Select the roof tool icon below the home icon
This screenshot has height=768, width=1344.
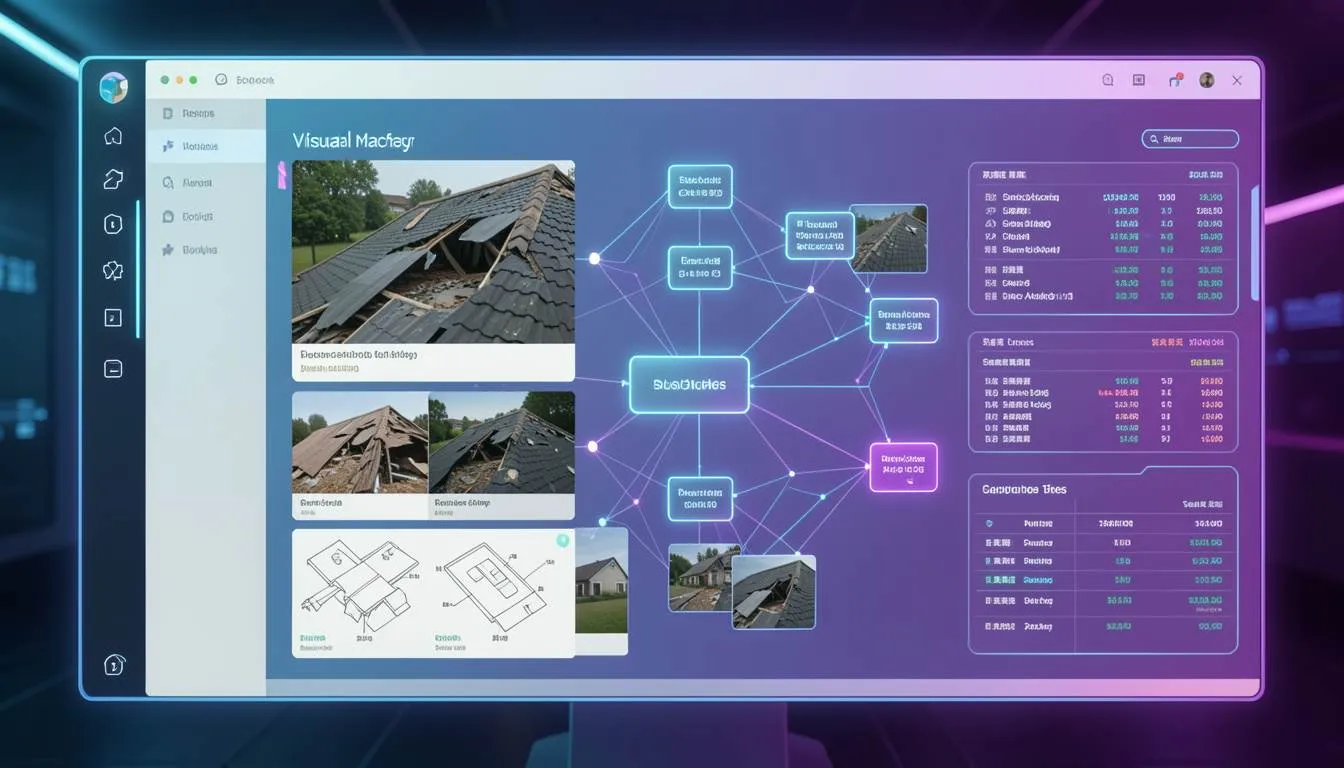click(113, 179)
